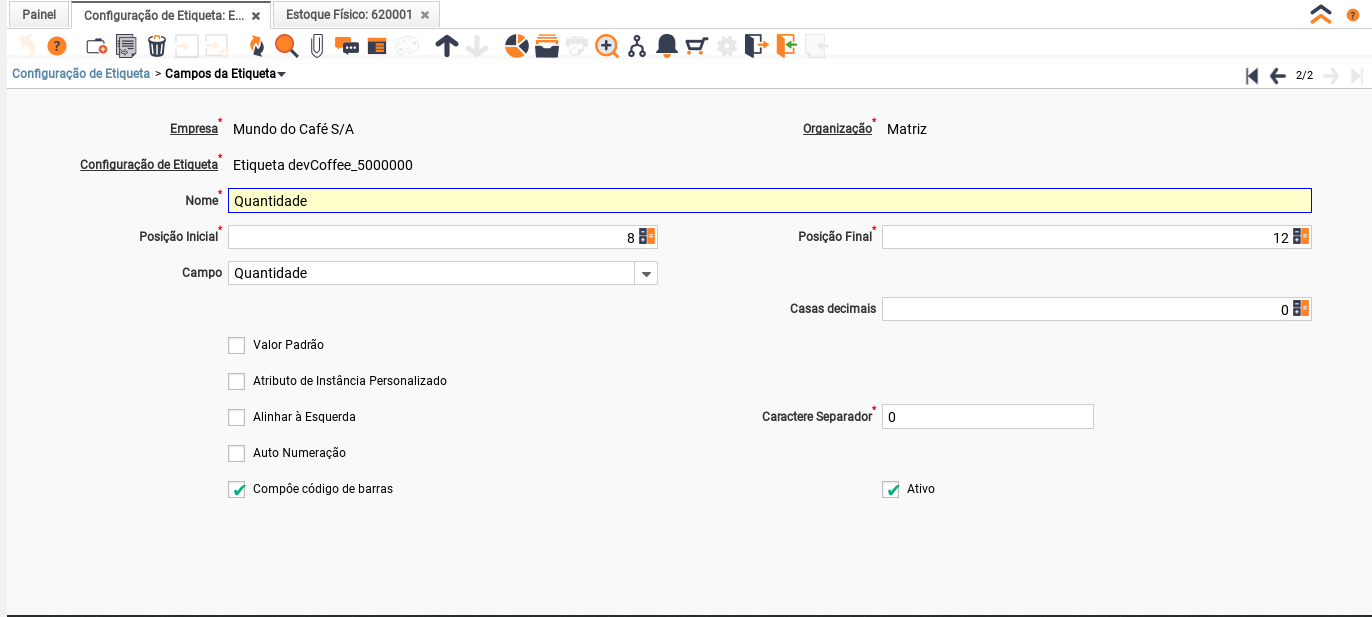Open calculator for Posição Final
Image resolution: width=1372 pixels, height=617 pixels.
pyautogui.click(x=1300, y=237)
